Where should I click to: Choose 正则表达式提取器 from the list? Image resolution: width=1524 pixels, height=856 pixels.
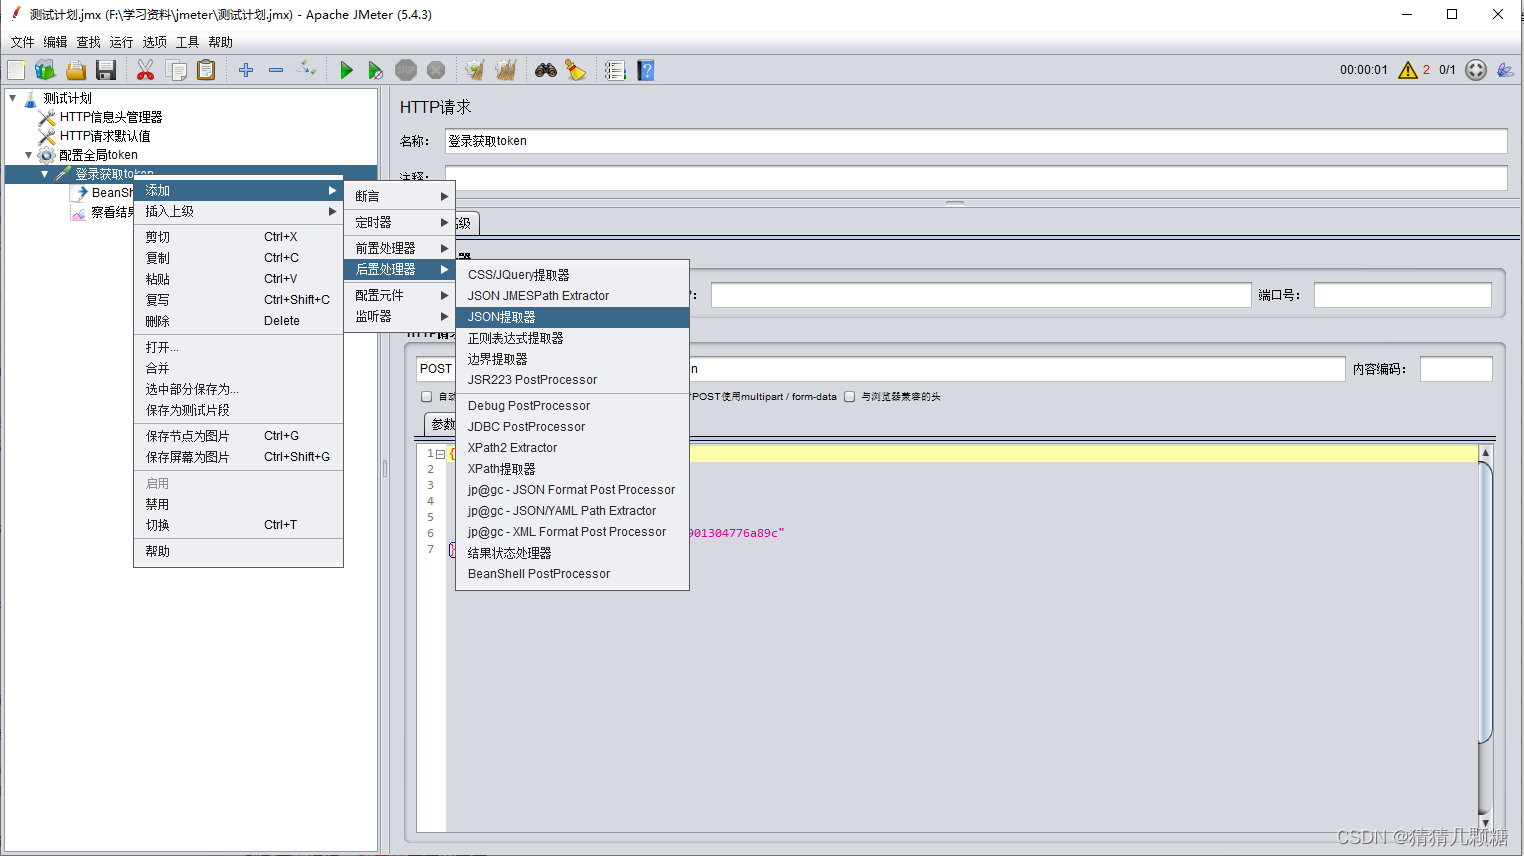coord(572,338)
